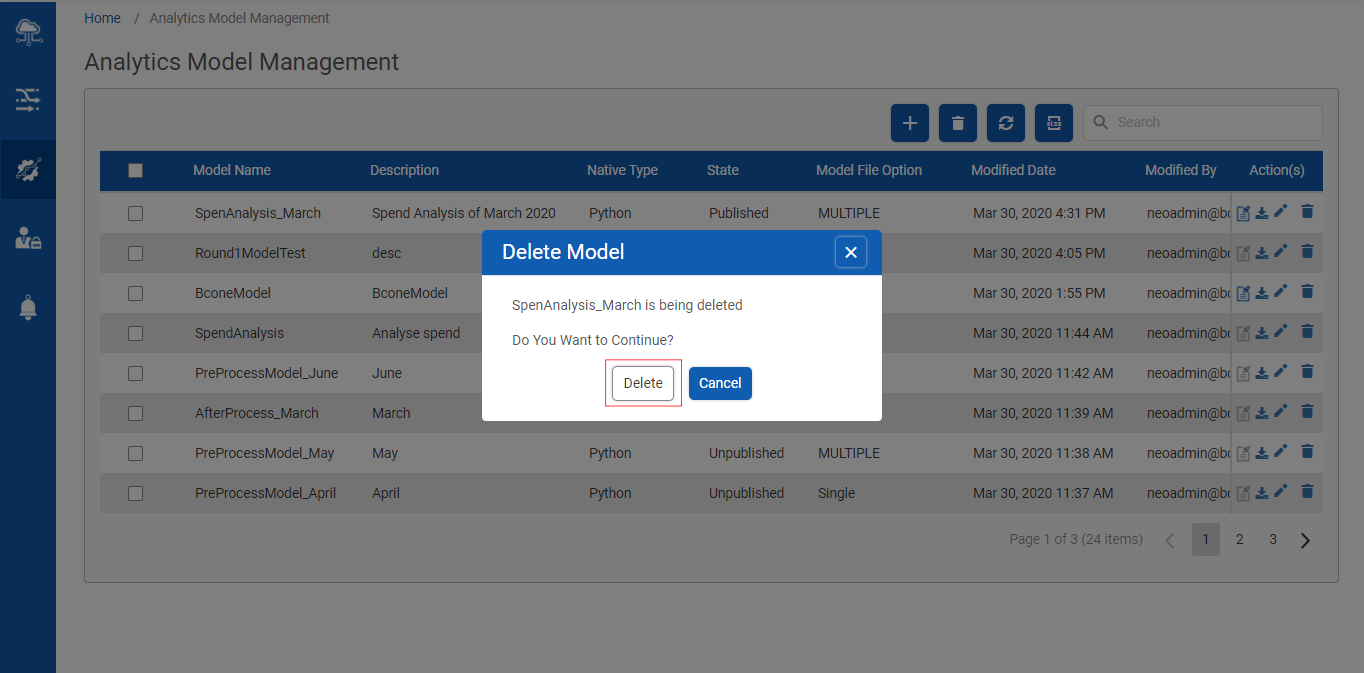Delete PreProcessModel_April via trash icon
Image resolution: width=1364 pixels, height=673 pixels.
click(x=1307, y=491)
